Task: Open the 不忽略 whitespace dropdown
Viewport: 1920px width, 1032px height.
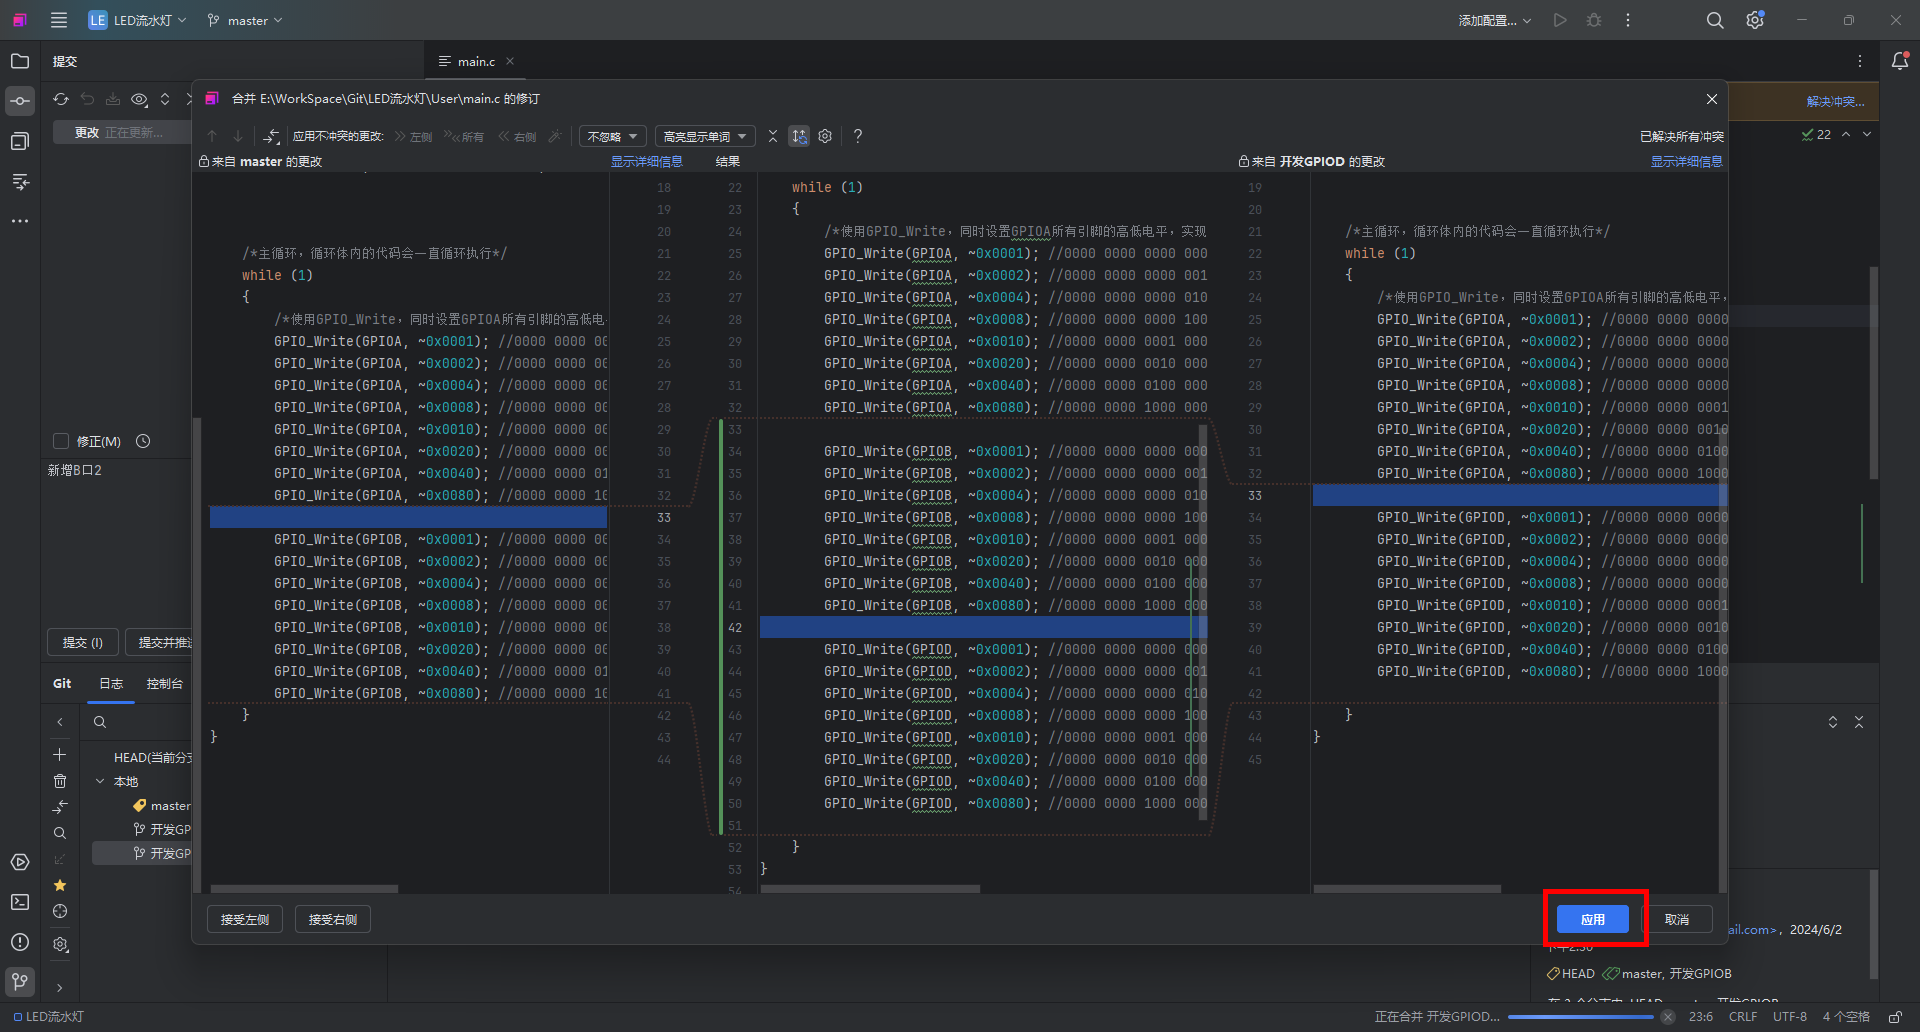Action: point(612,136)
